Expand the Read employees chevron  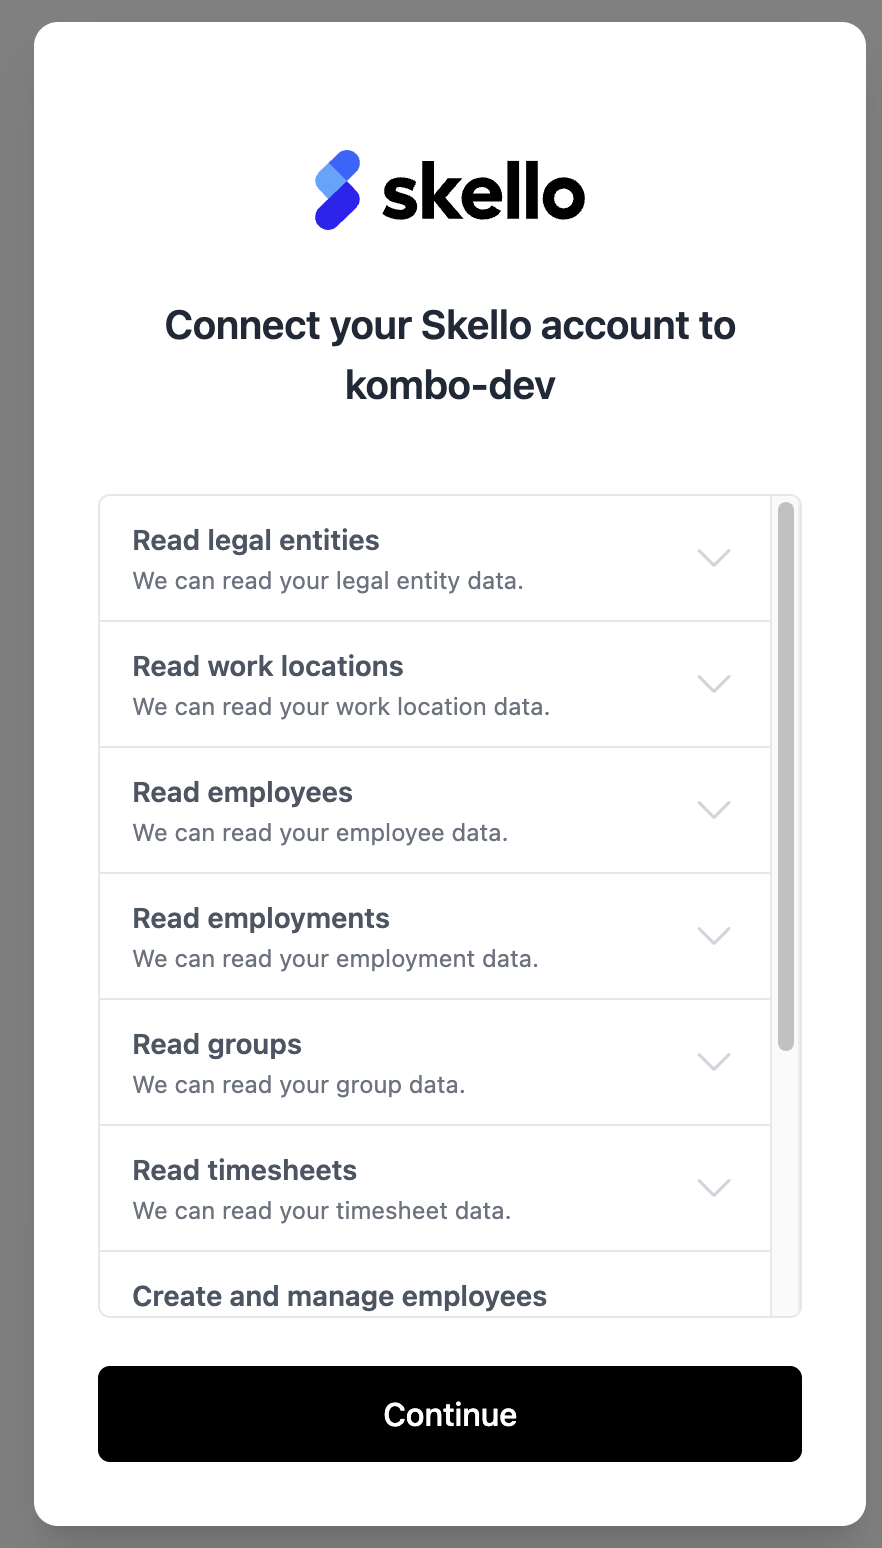point(714,810)
